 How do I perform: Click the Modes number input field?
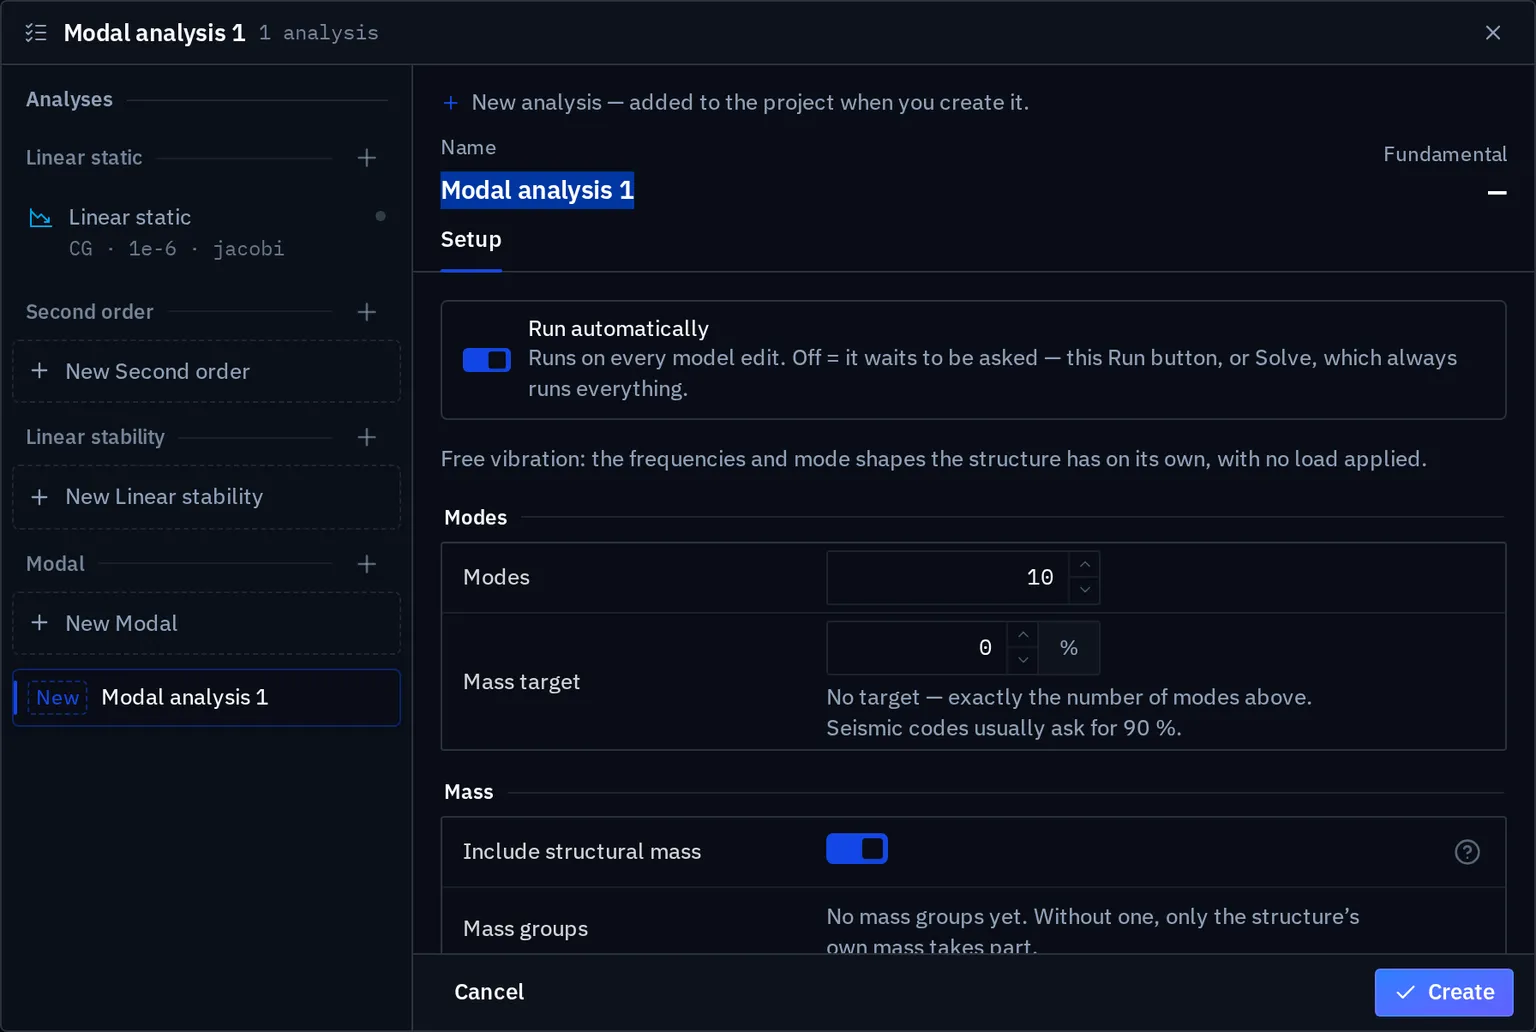(x=948, y=578)
